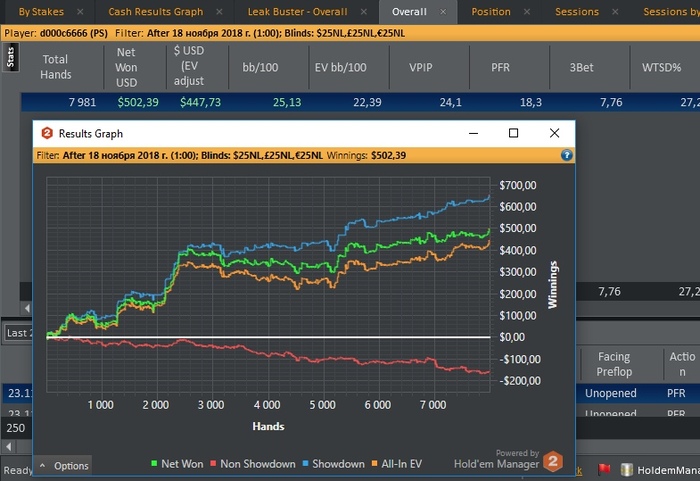Select the Overall tab
The height and width of the screenshot is (481, 700).
[409, 12]
